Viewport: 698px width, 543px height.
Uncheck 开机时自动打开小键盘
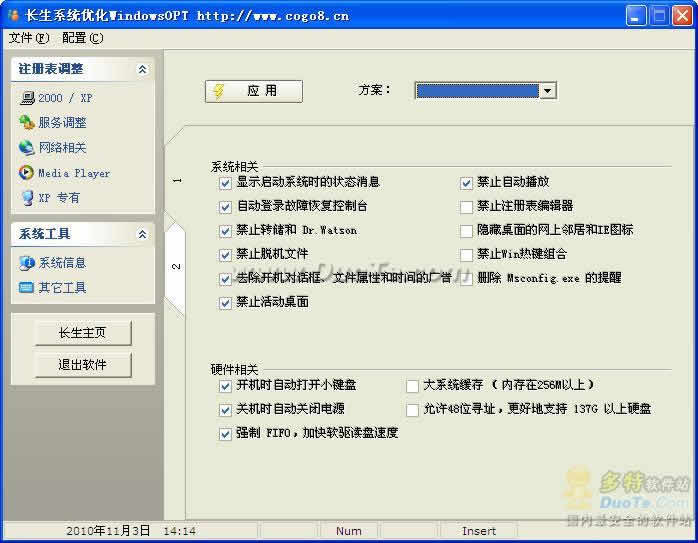coord(226,386)
